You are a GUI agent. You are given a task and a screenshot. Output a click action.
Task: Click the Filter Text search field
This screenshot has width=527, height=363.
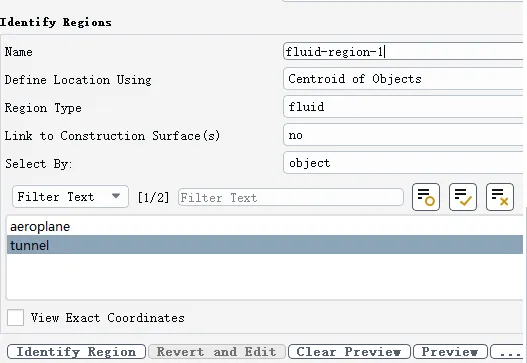291,197
